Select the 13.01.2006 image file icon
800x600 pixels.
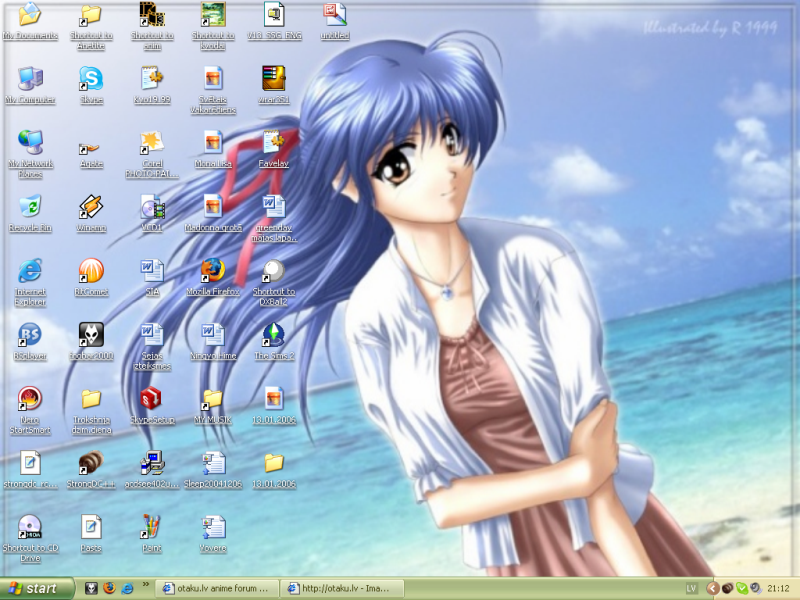click(274, 406)
